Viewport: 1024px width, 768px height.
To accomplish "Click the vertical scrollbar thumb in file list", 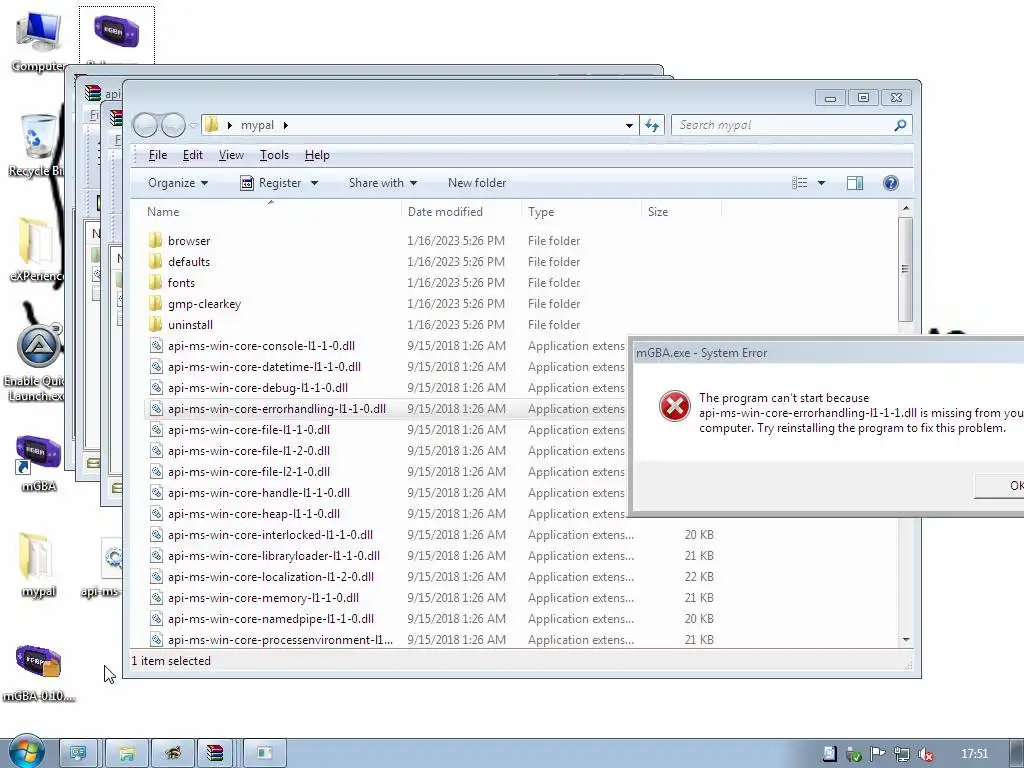I will 905,269.
